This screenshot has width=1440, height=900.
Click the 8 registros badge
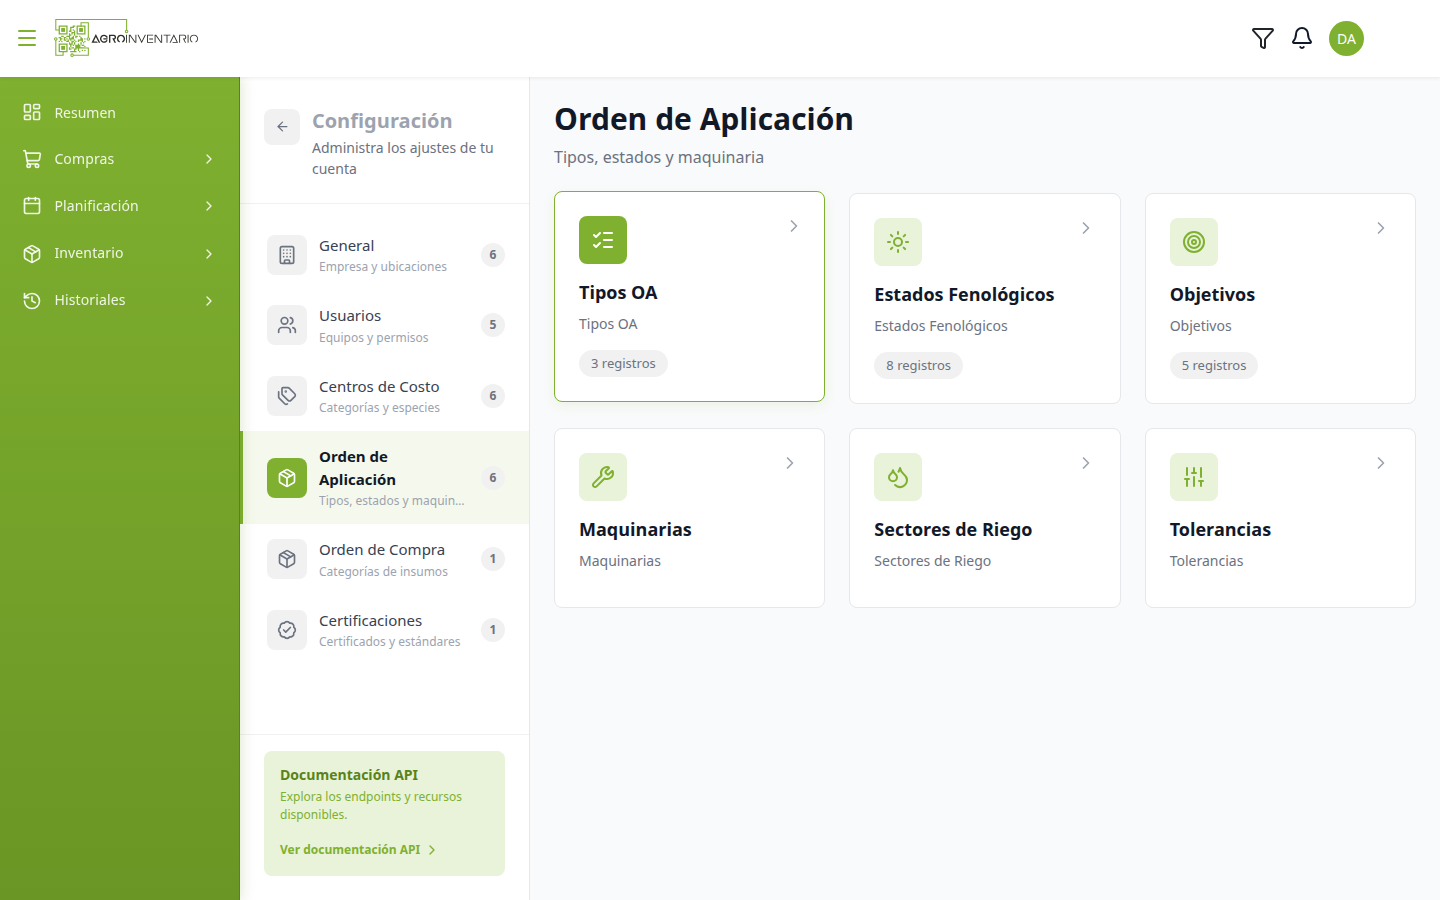click(x=918, y=365)
